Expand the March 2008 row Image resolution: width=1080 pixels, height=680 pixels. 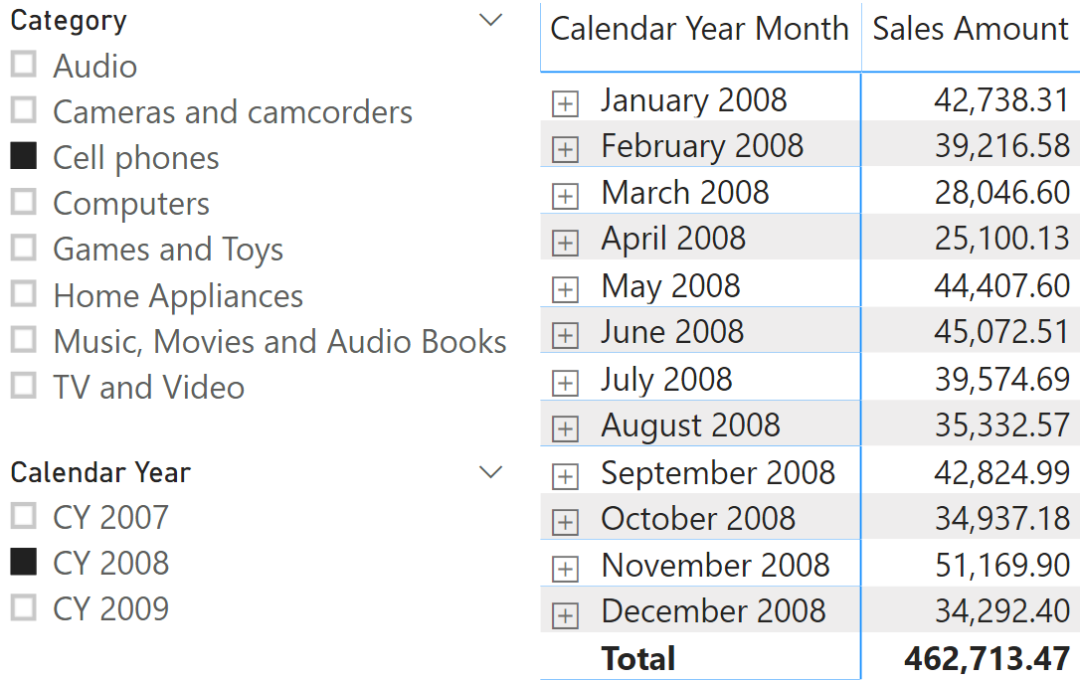(566, 196)
